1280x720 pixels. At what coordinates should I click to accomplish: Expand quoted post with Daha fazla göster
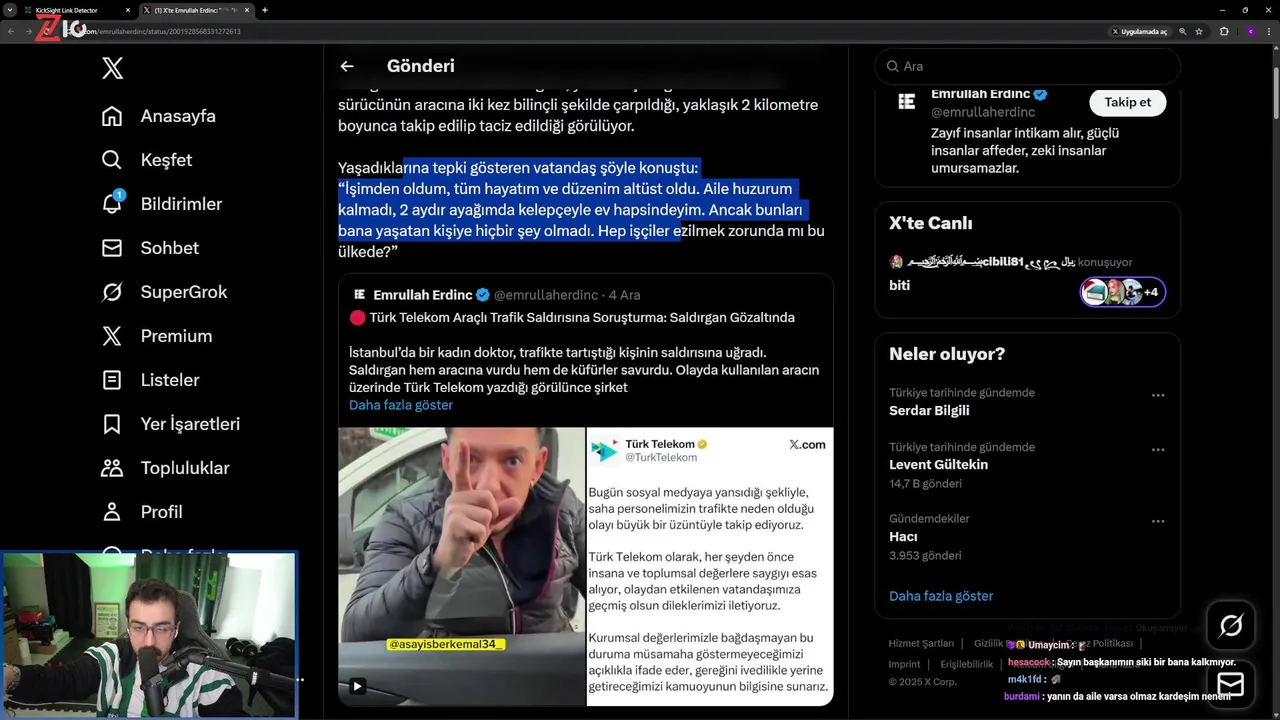tap(401, 405)
